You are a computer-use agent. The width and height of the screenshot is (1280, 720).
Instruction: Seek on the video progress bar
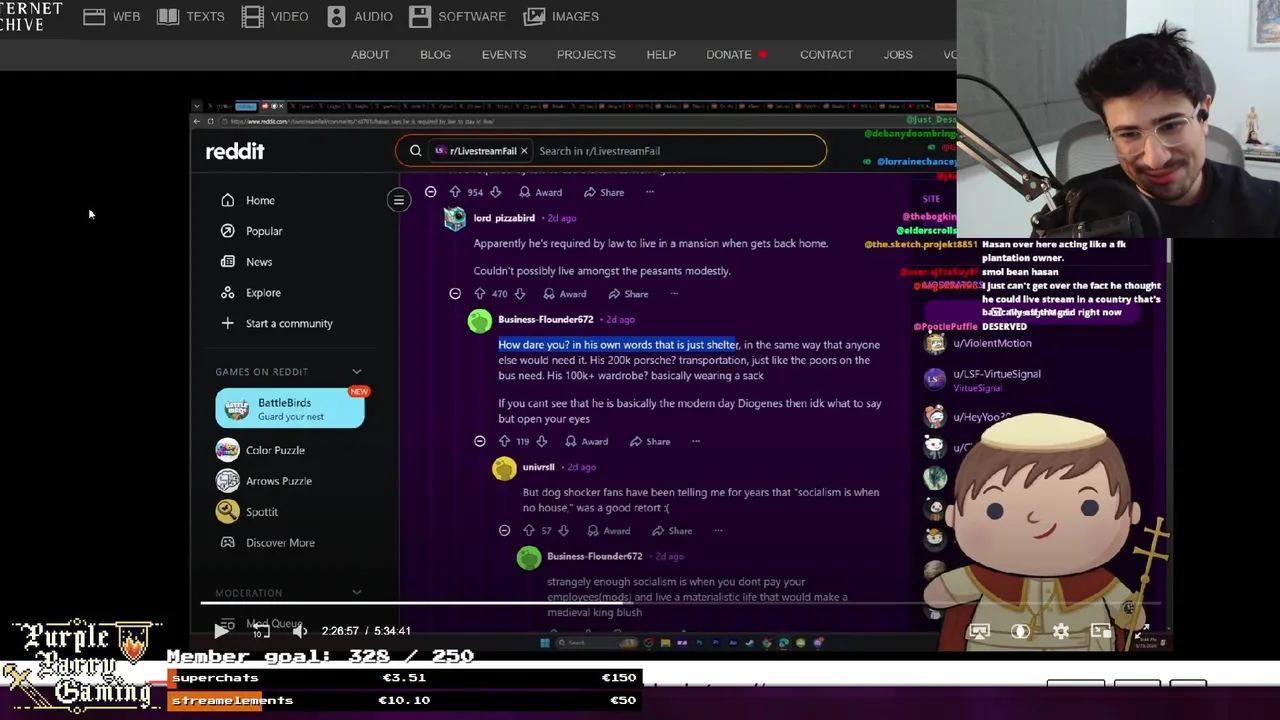pos(682,603)
